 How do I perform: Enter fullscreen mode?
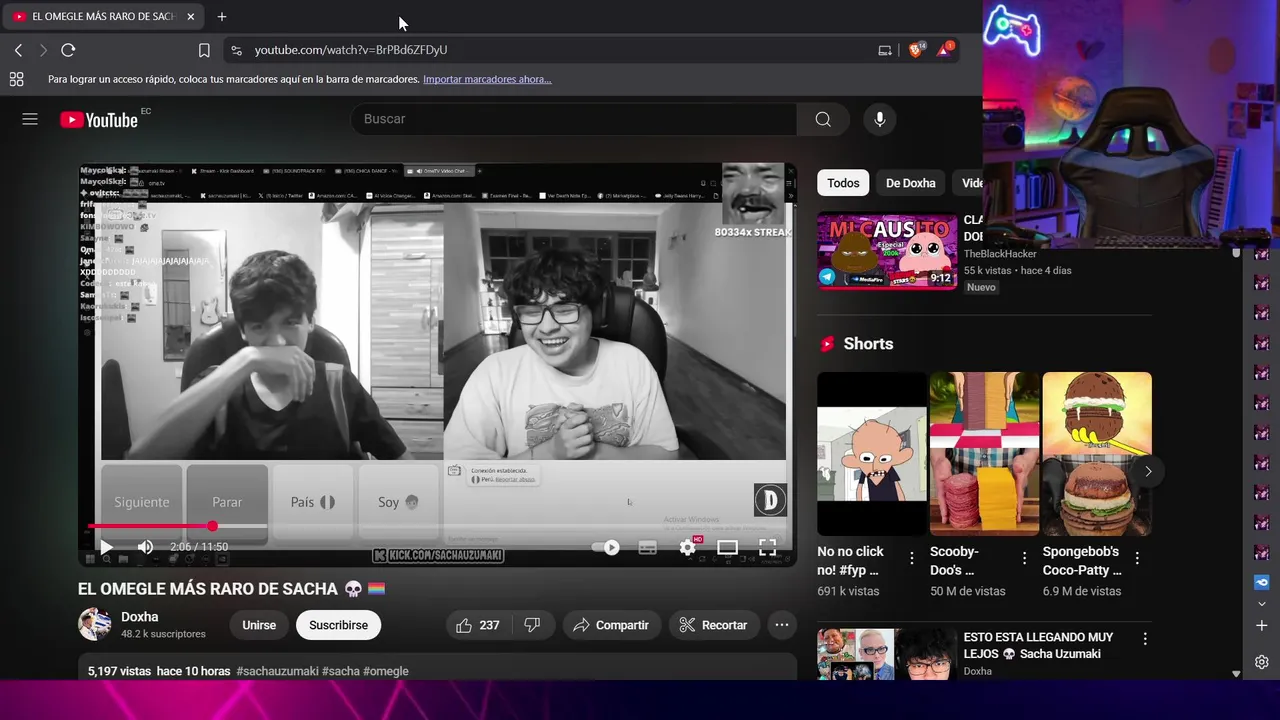[767, 547]
